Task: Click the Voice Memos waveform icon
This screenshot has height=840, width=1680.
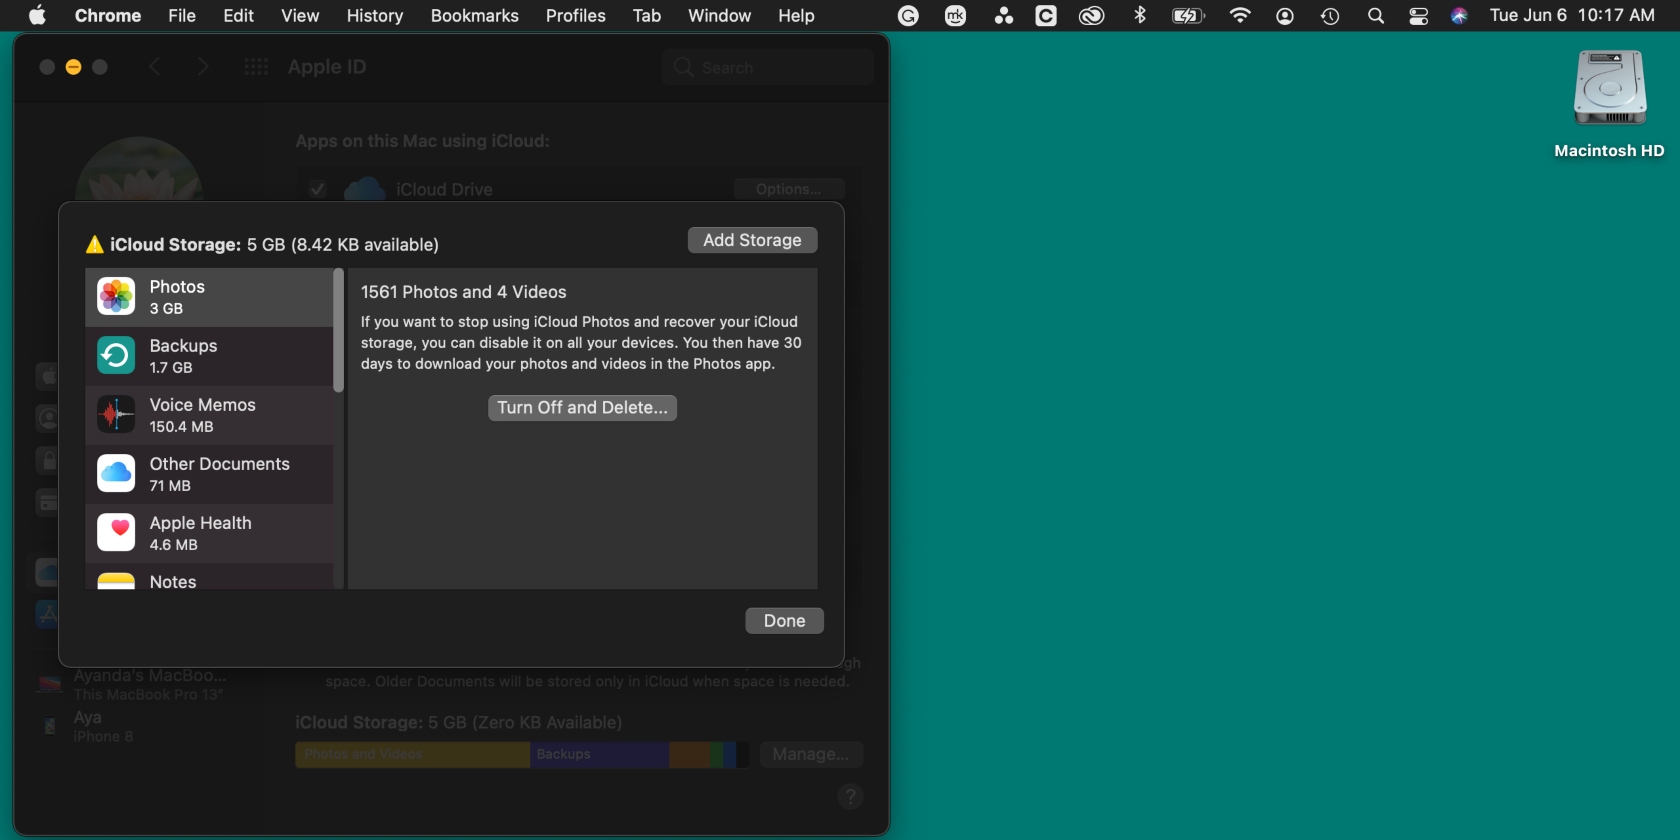Action: (116, 415)
